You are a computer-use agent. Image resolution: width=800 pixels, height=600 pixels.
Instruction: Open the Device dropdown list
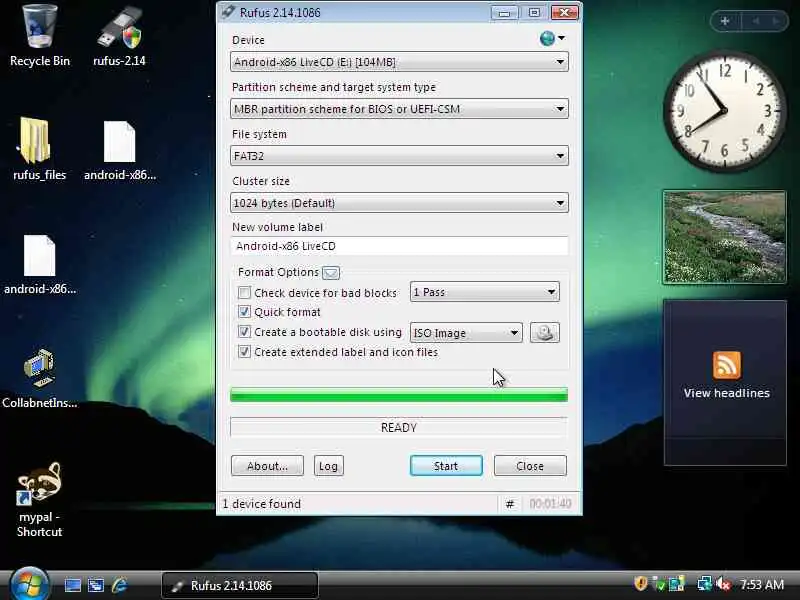399,62
